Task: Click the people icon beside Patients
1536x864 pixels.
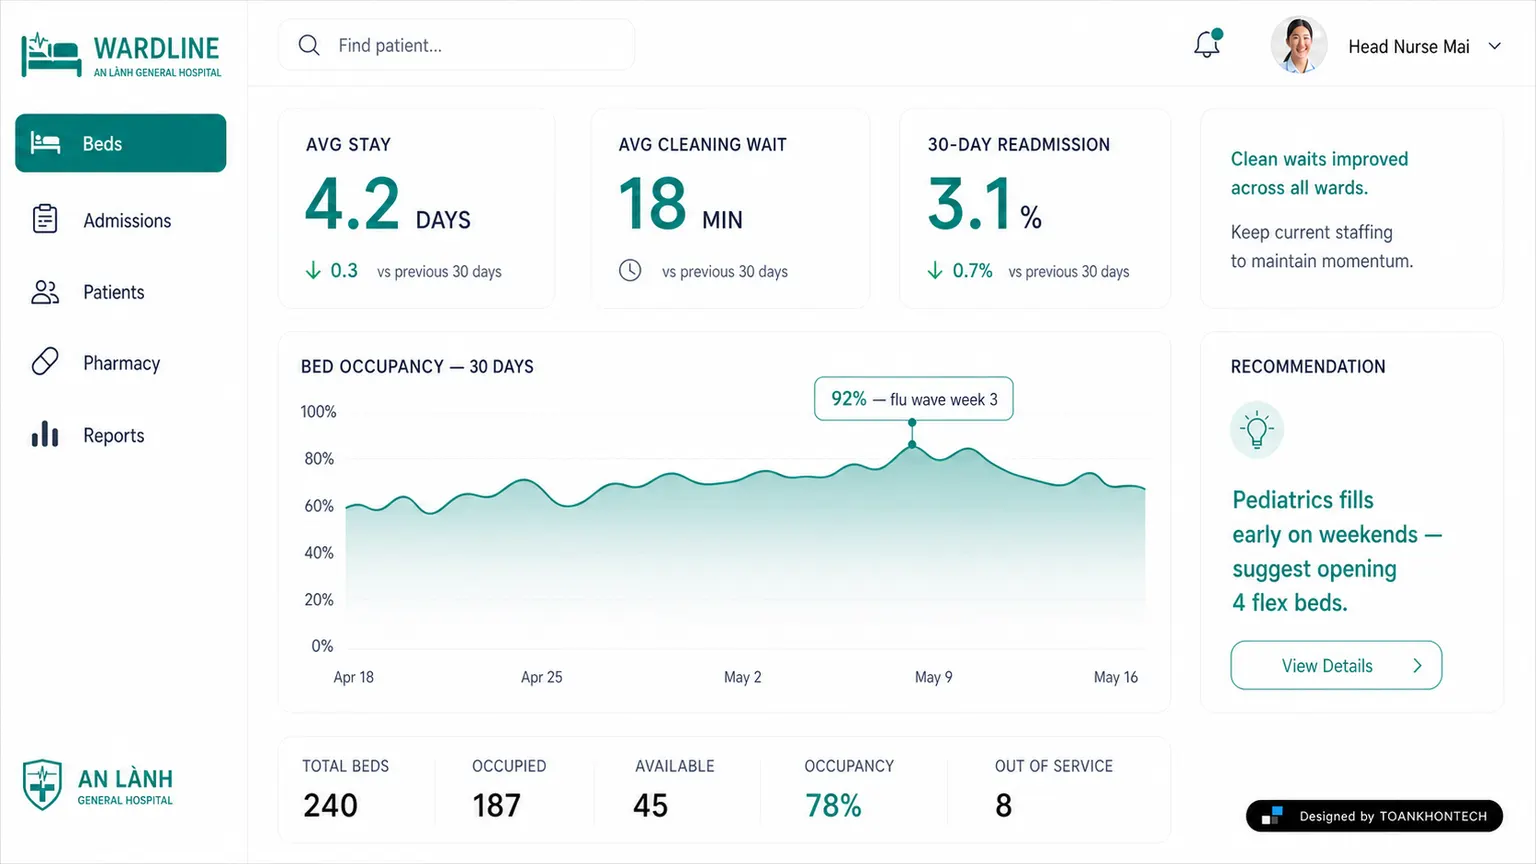Action: (x=45, y=292)
